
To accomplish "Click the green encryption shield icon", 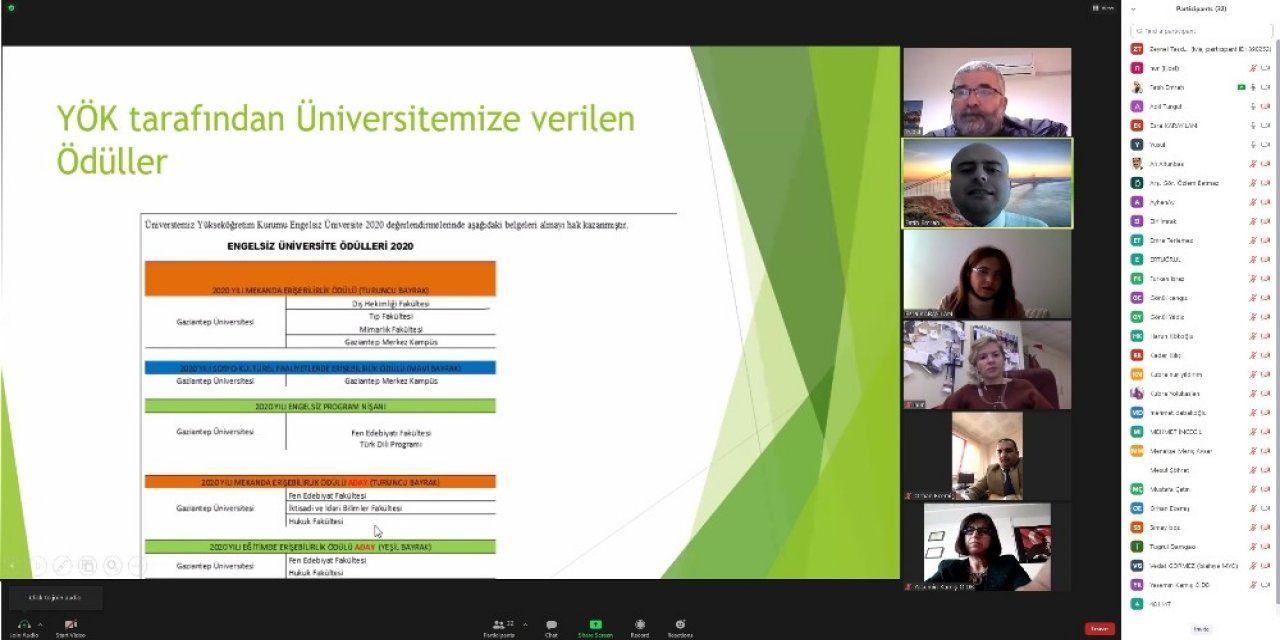I will 11,8.
